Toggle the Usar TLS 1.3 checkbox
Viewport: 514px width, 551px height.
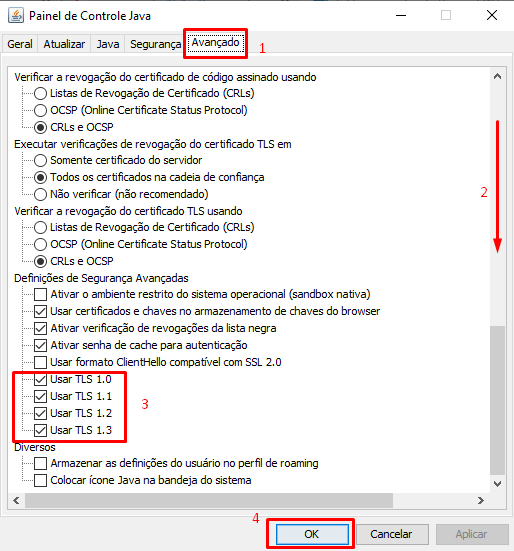click(x=40, y=430)
